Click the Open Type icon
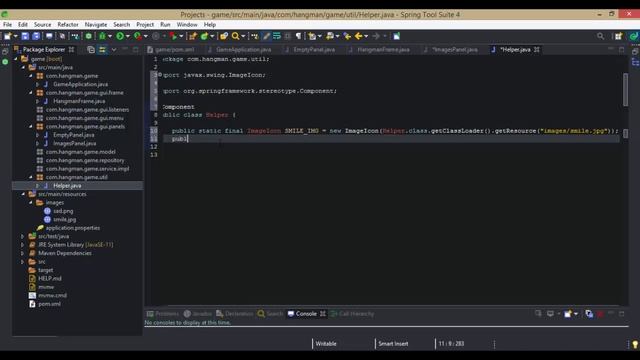The width and height of the screenshot is (640, 360). pyautogui.click(x=224, y=36)
